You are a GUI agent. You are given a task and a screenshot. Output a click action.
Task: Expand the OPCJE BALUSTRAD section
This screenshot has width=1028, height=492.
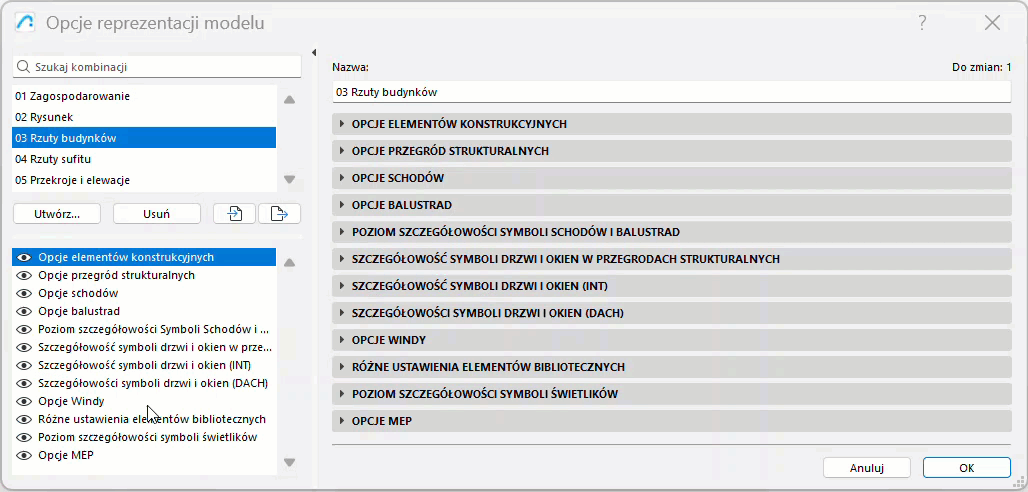pyautogui.click(x=672, y=205)
